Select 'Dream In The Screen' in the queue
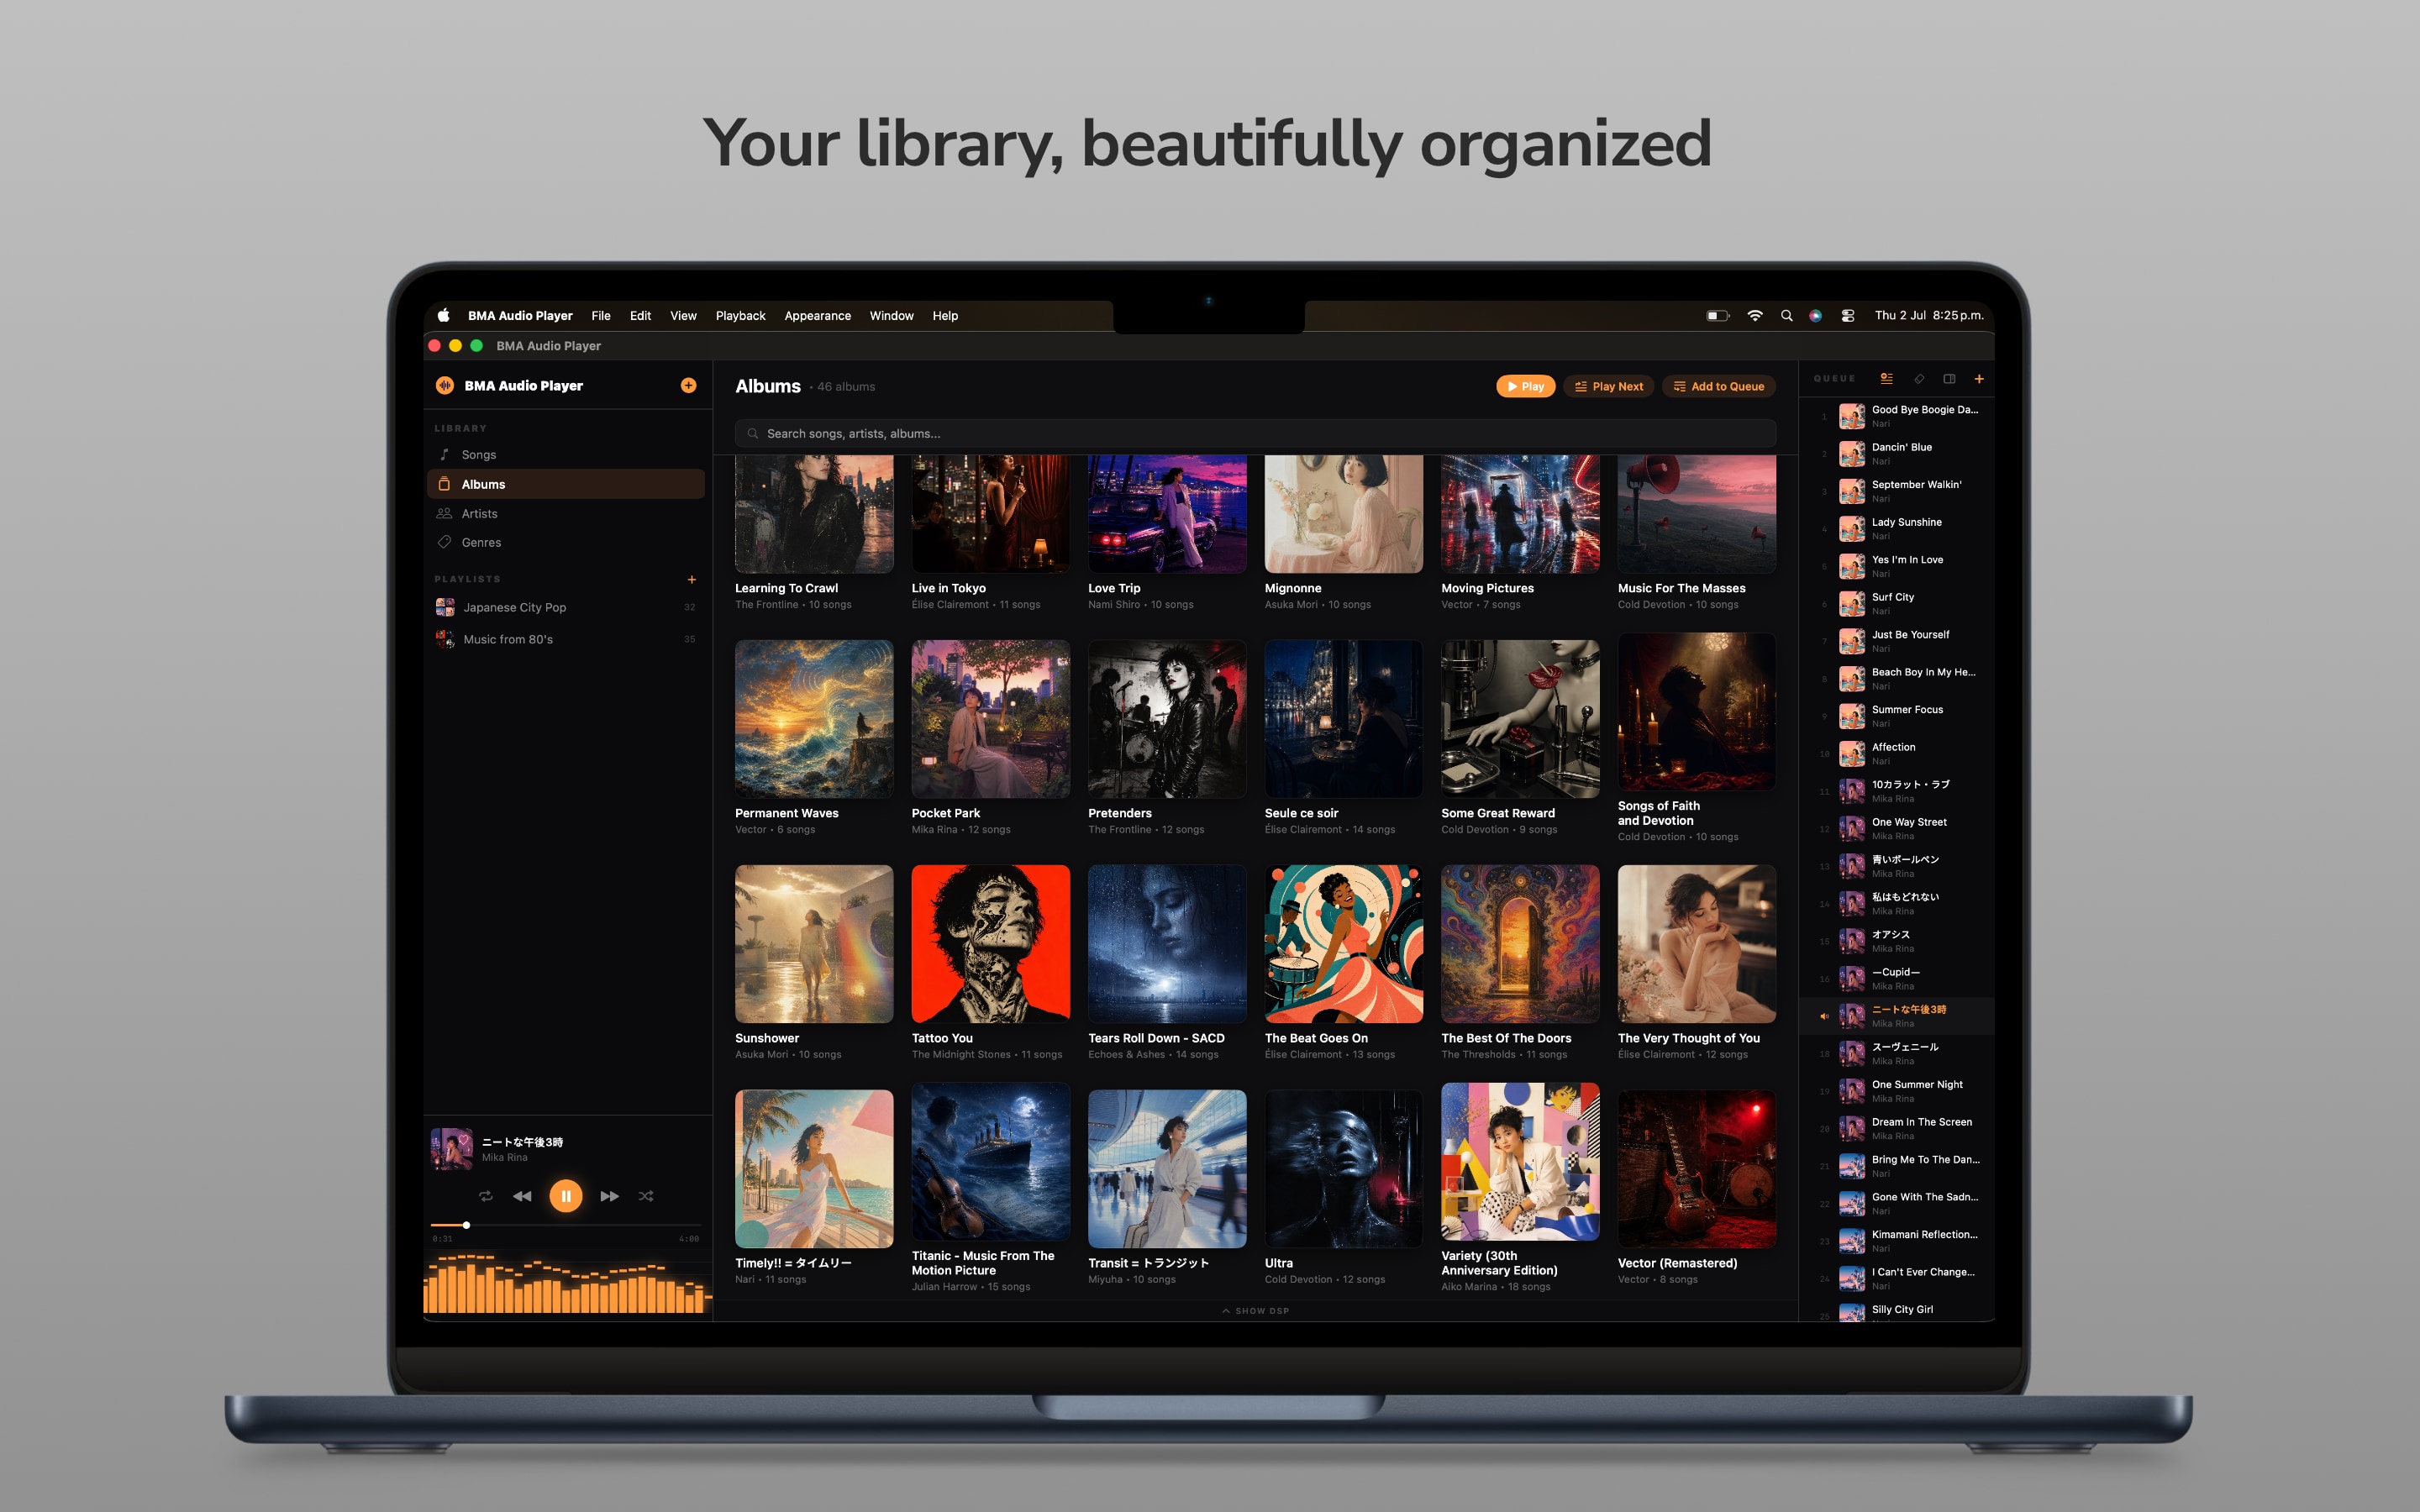Image resolution: width=2420 pixels, height=1512 pixels. pos(1896,1129)
